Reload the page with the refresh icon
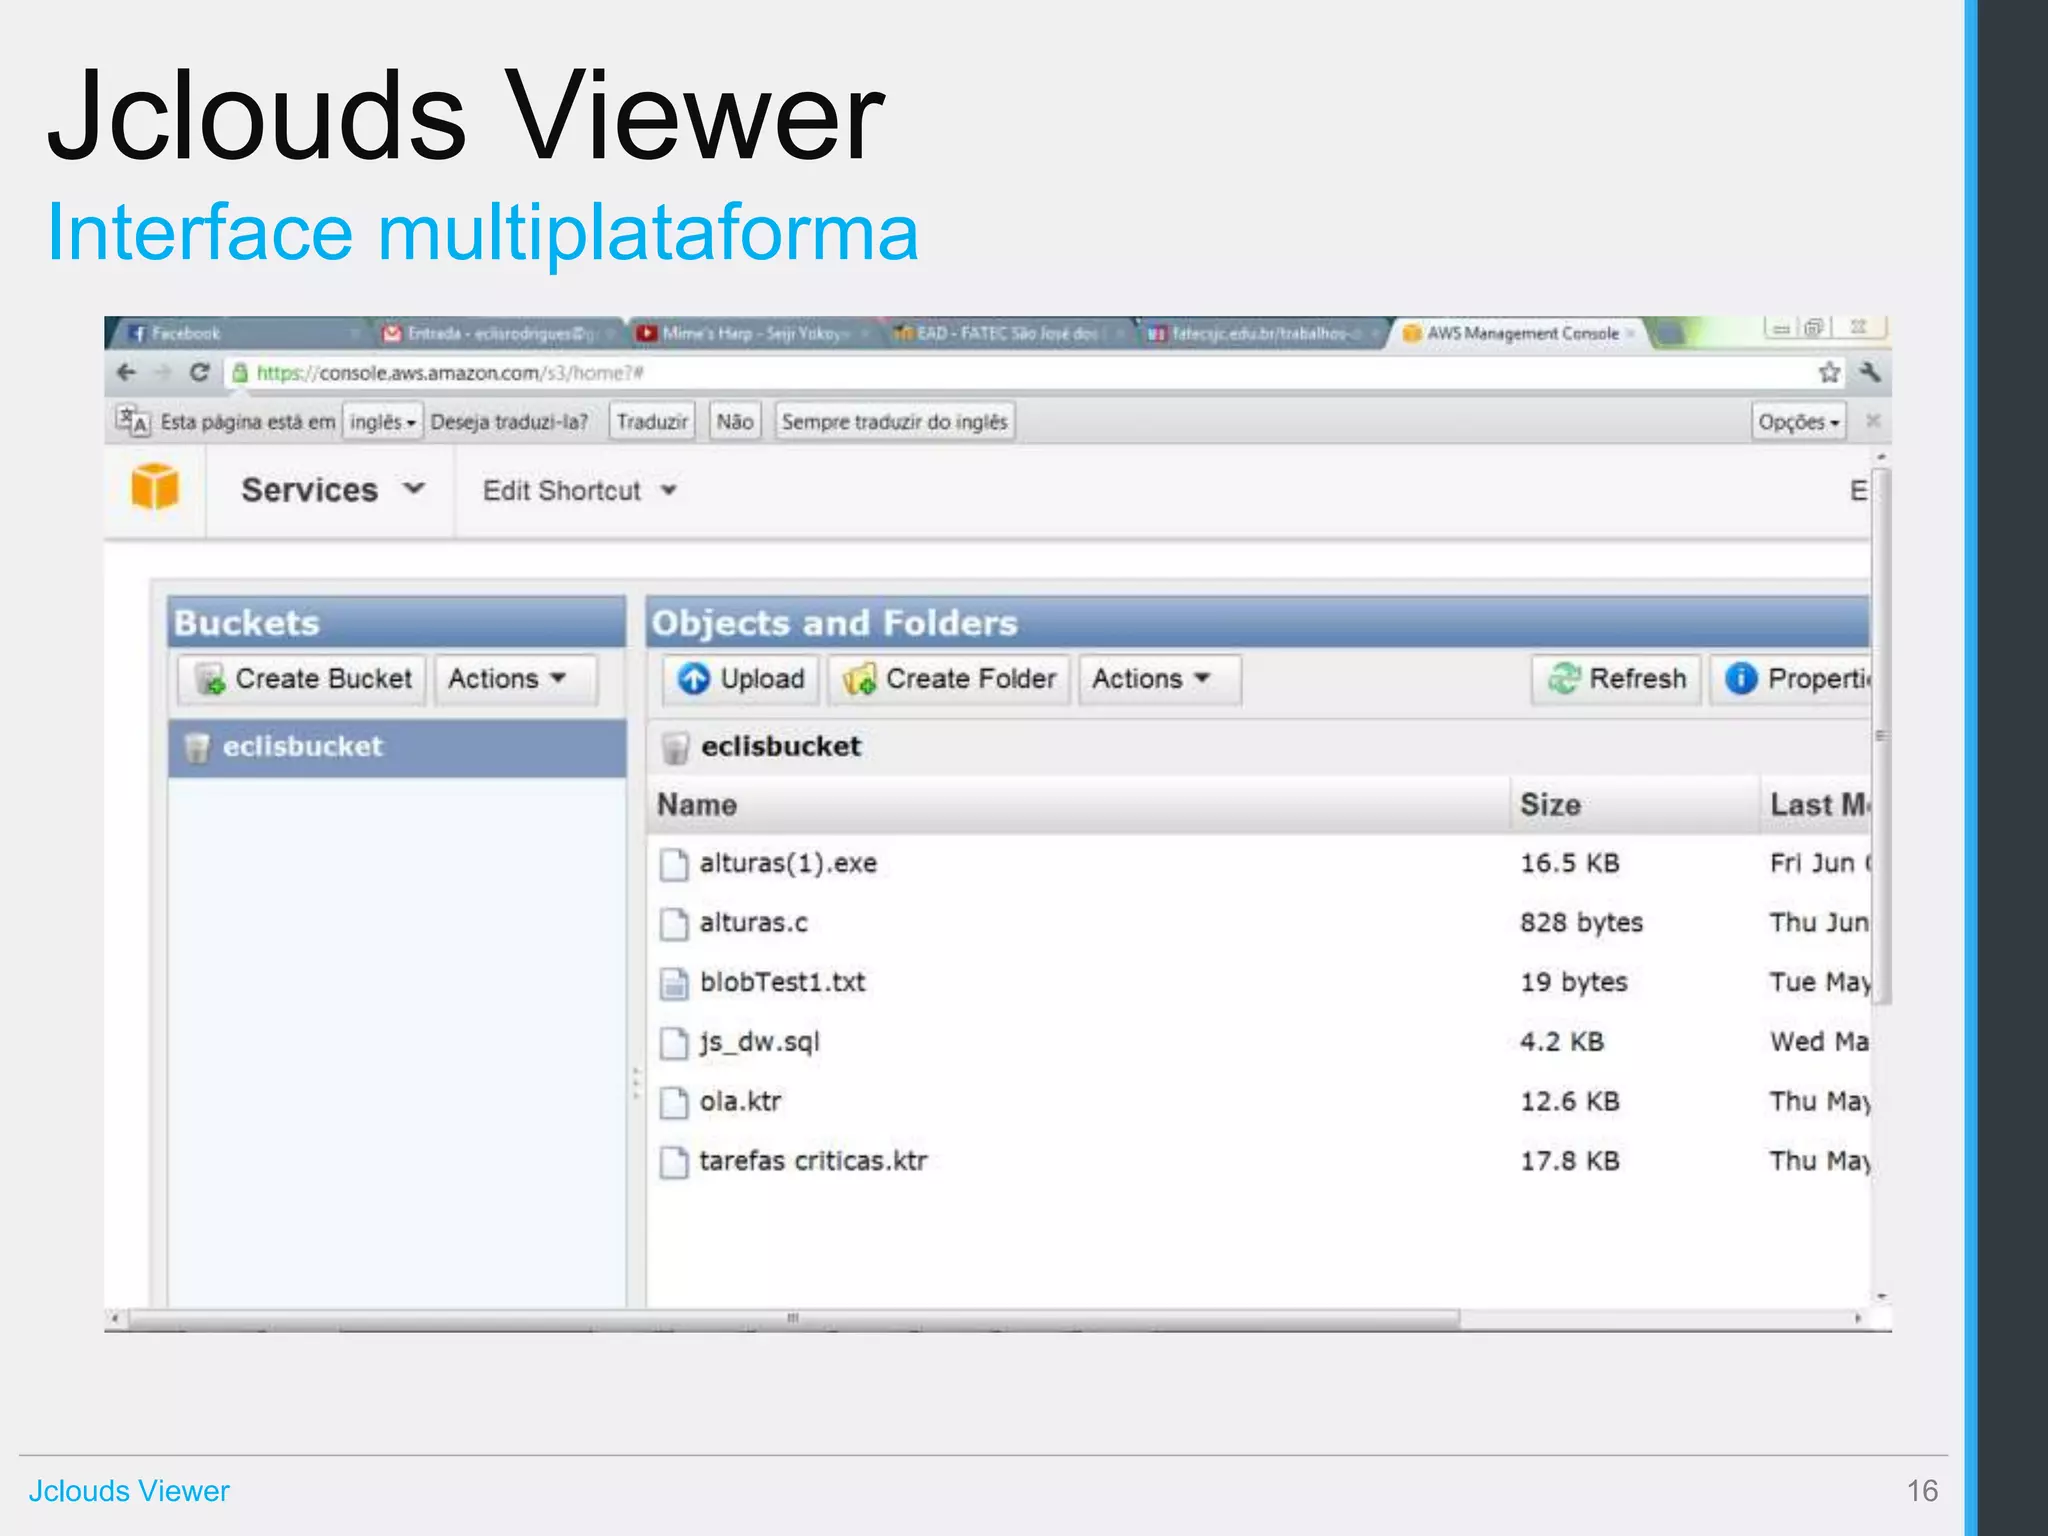 click(x=199, y=373)
